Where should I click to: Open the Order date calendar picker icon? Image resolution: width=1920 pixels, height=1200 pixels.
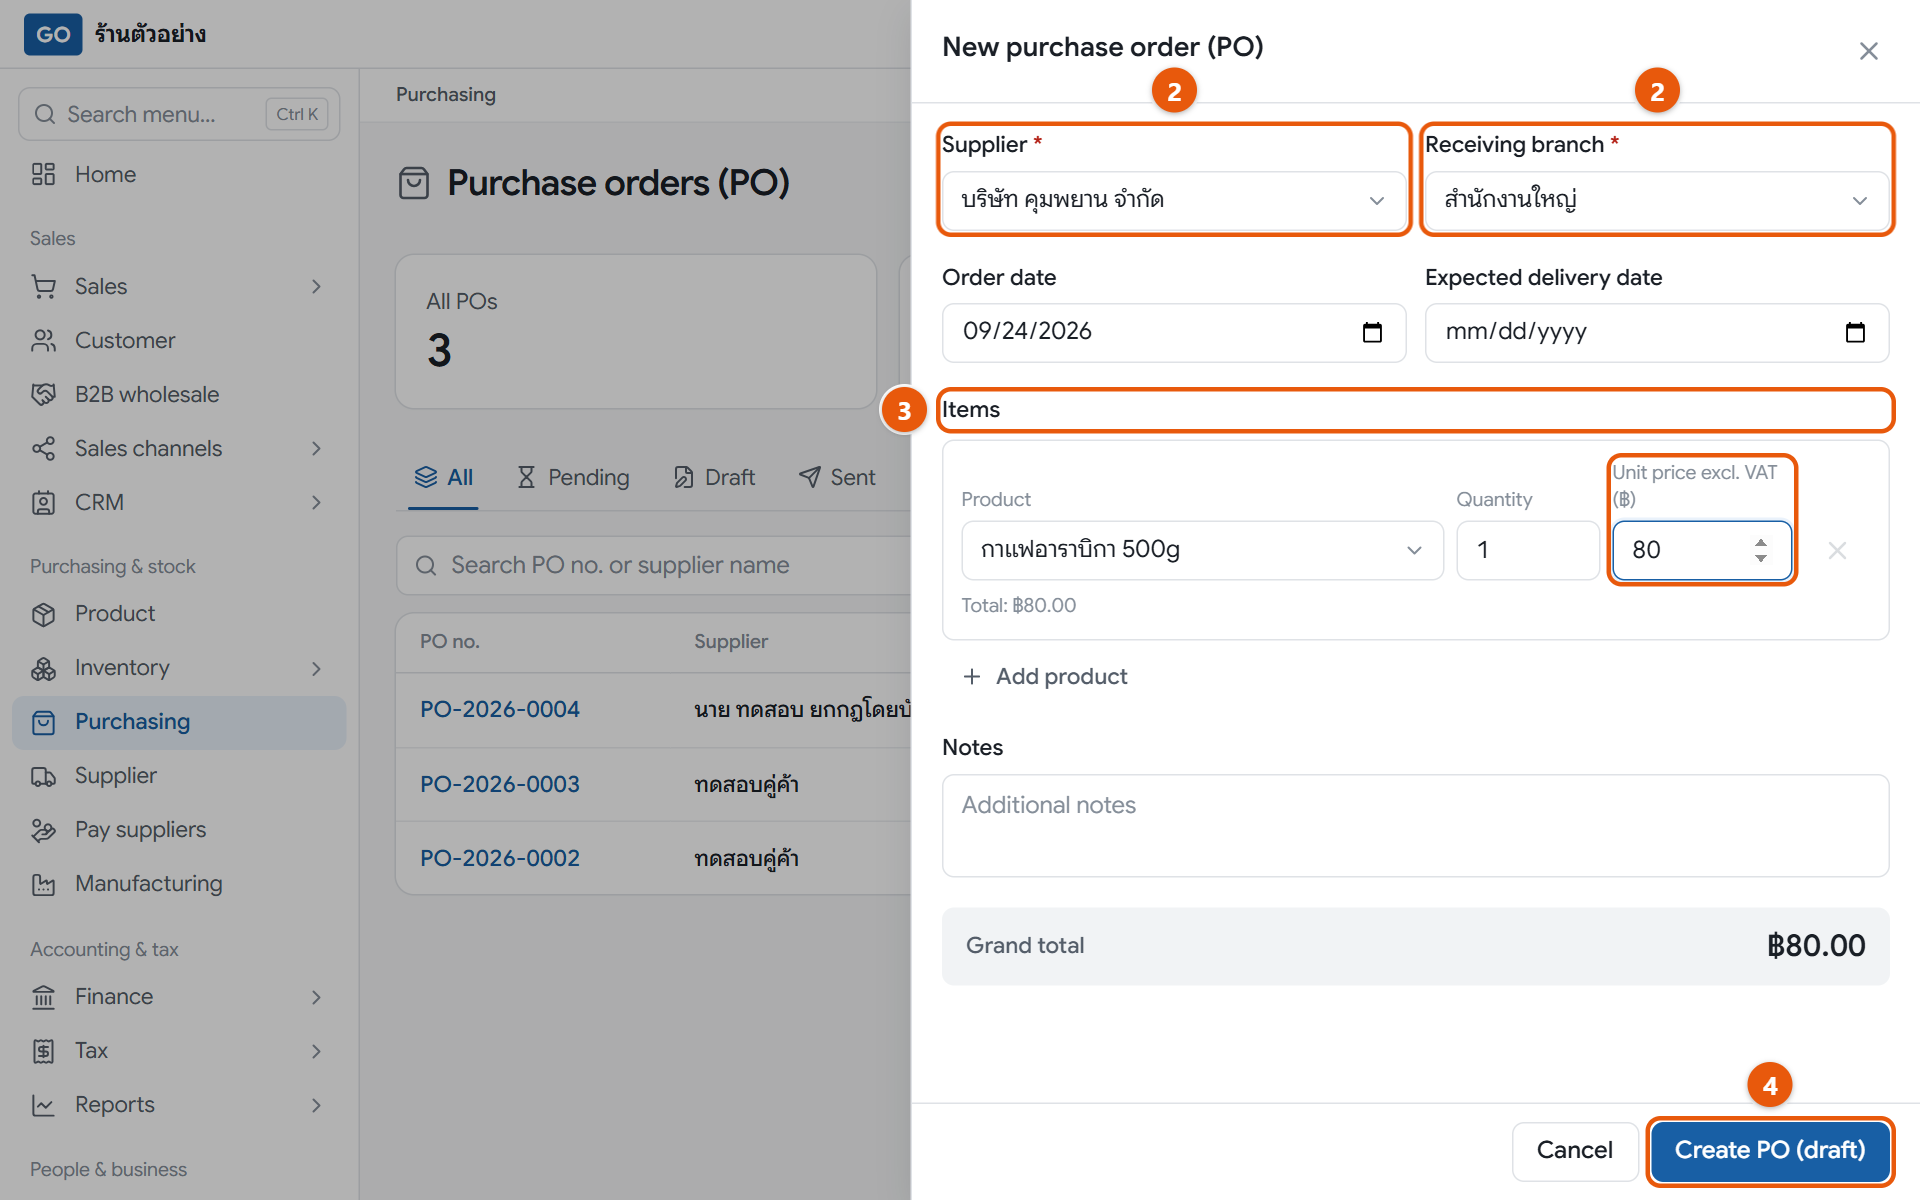click(x=1372, y=332)
